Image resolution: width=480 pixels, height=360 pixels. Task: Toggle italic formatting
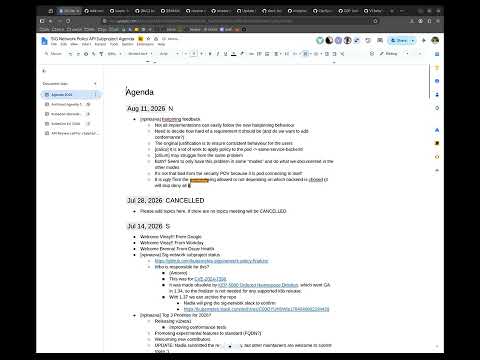pyautogui.click(x=218, y=54)
